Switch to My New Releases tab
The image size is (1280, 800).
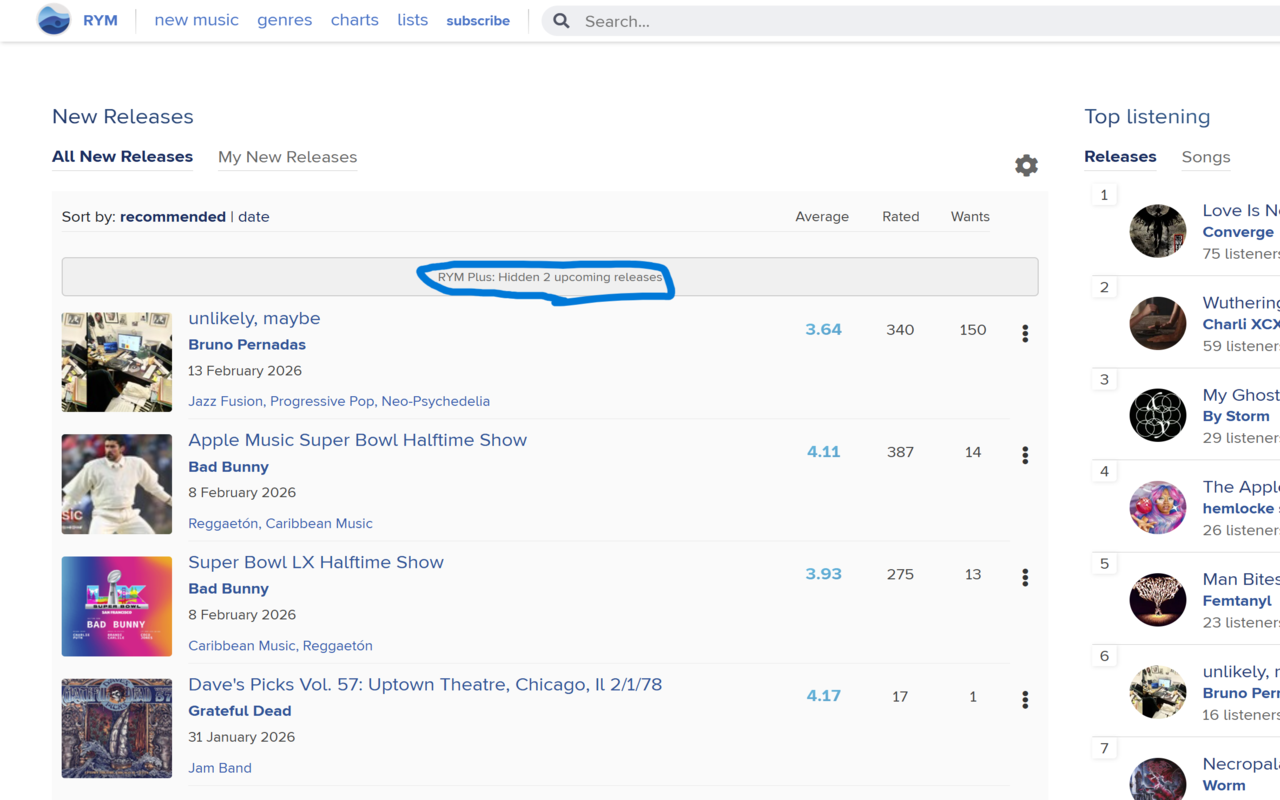(x=287, y=157)
